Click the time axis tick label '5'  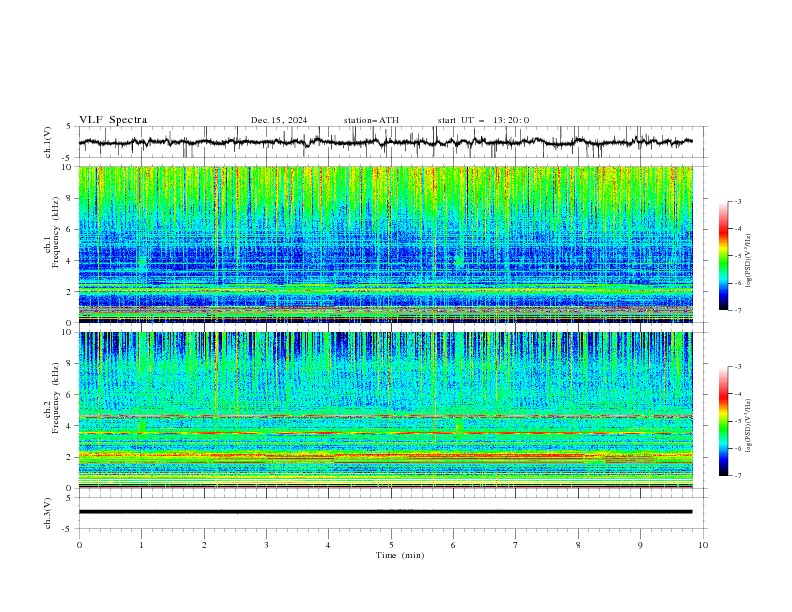391,545
